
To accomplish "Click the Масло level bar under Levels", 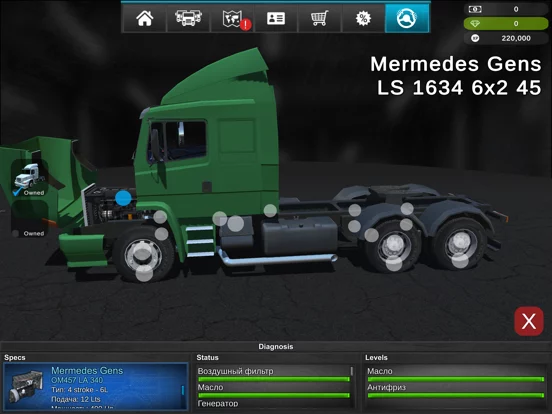I will point(456,379).
